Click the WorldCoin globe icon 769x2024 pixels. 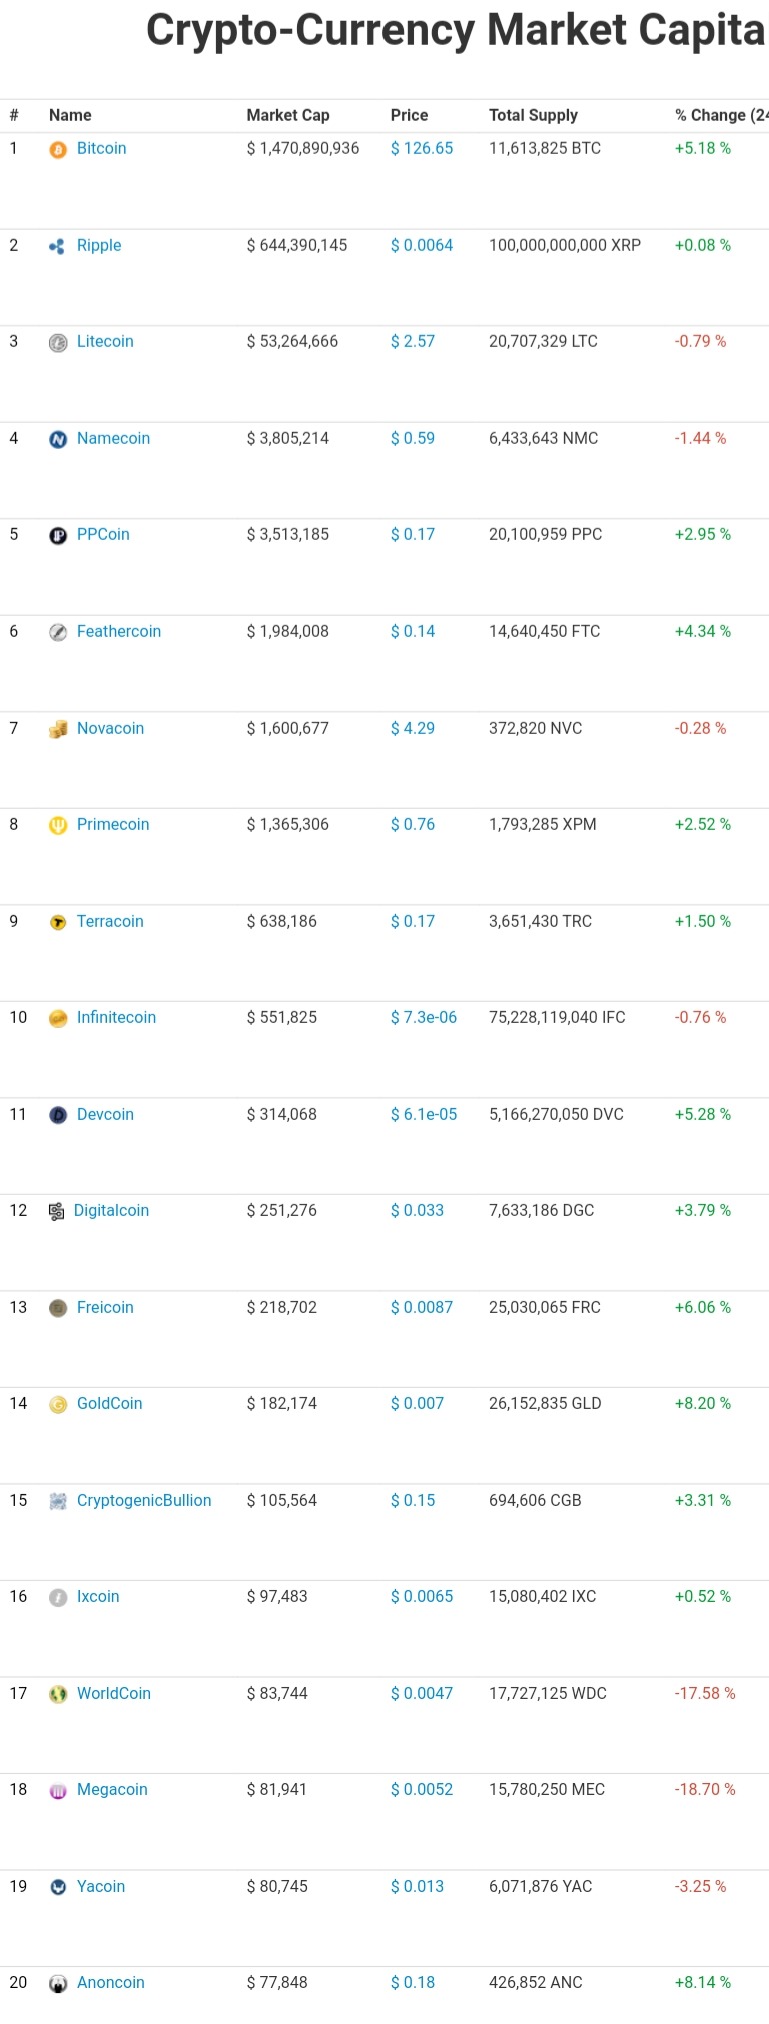pos(58,1694)
